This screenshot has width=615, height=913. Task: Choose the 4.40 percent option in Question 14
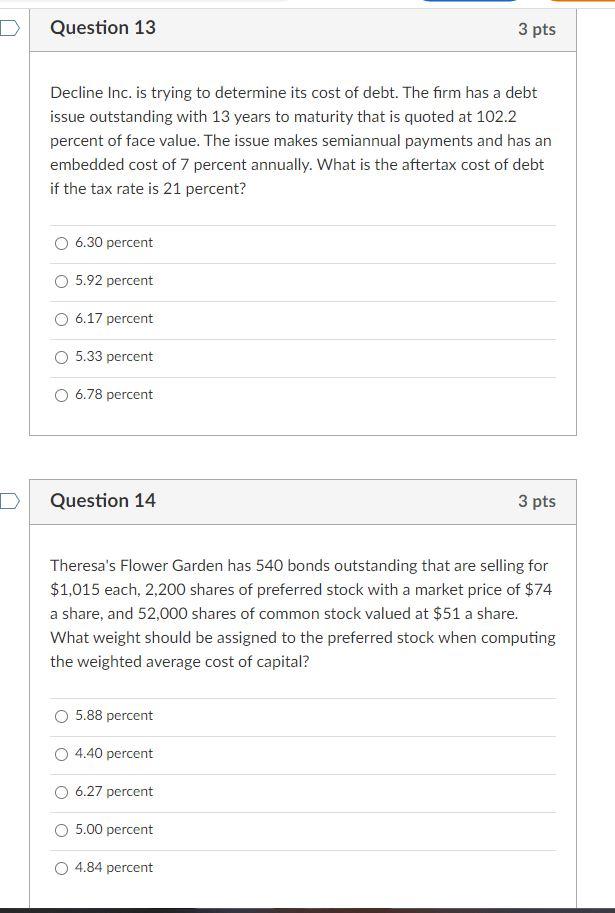click(59, 753)
